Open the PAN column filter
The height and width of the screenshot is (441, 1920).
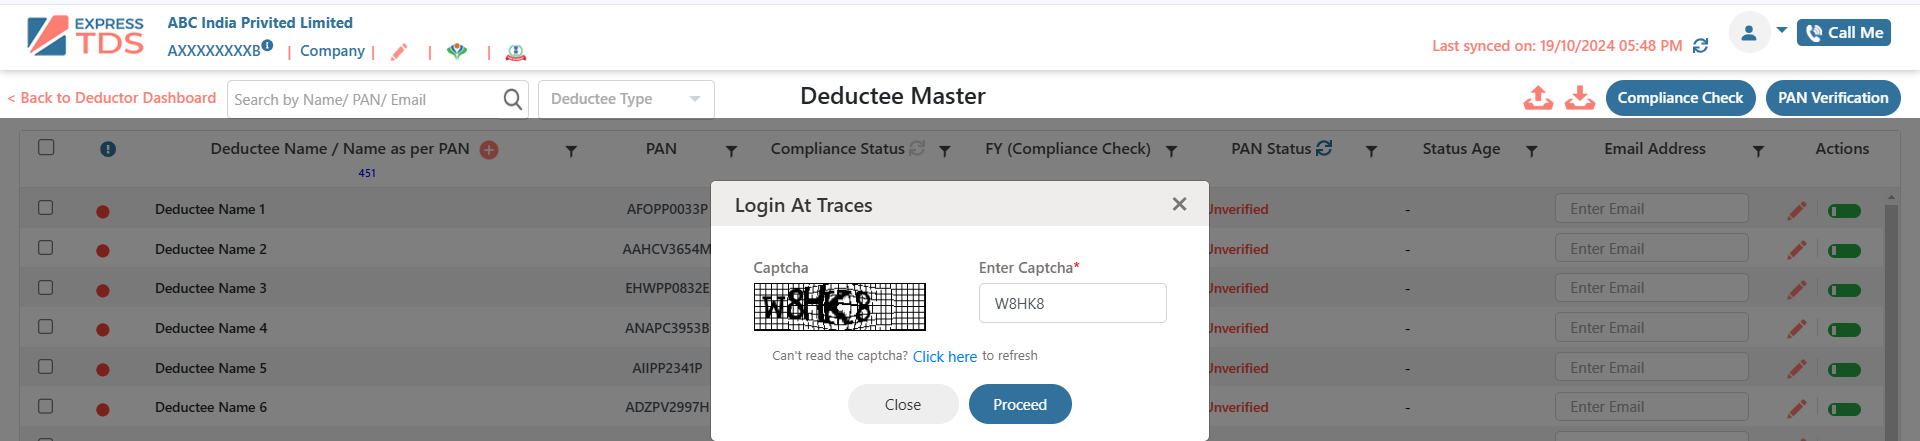click(731, 151)
